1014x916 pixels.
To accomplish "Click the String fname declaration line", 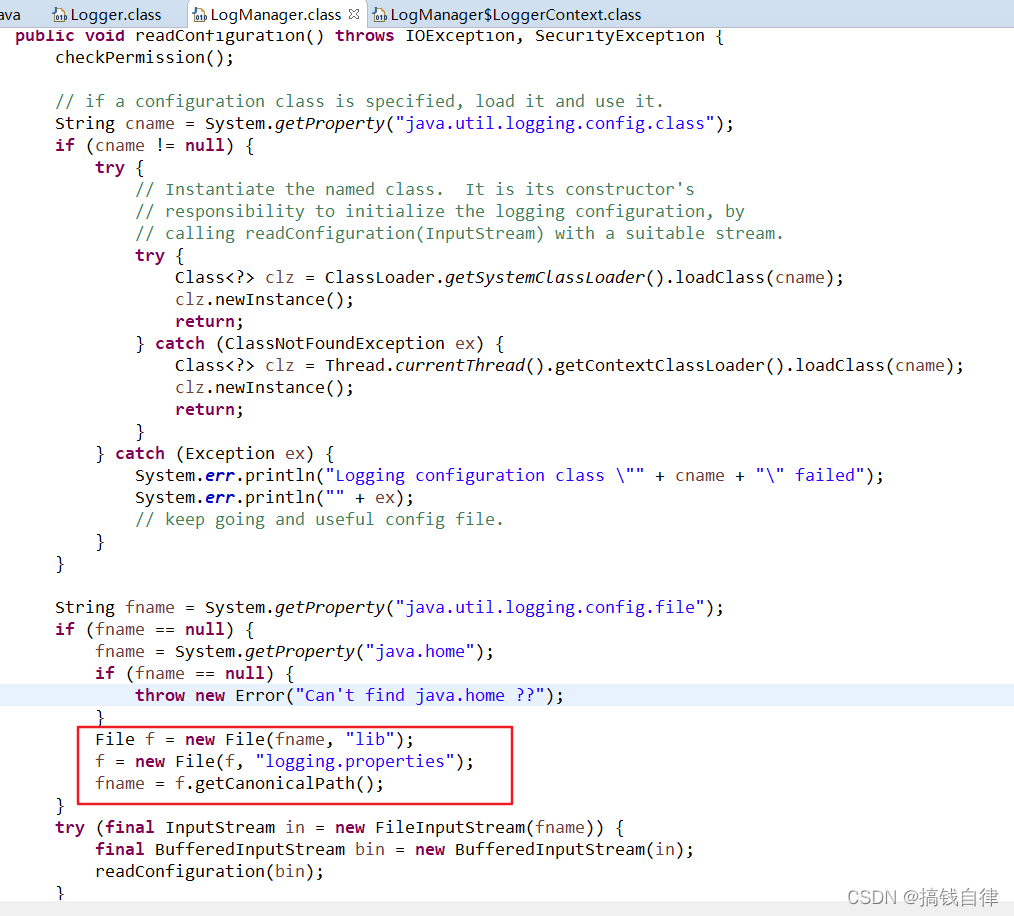I will (389, 607).
